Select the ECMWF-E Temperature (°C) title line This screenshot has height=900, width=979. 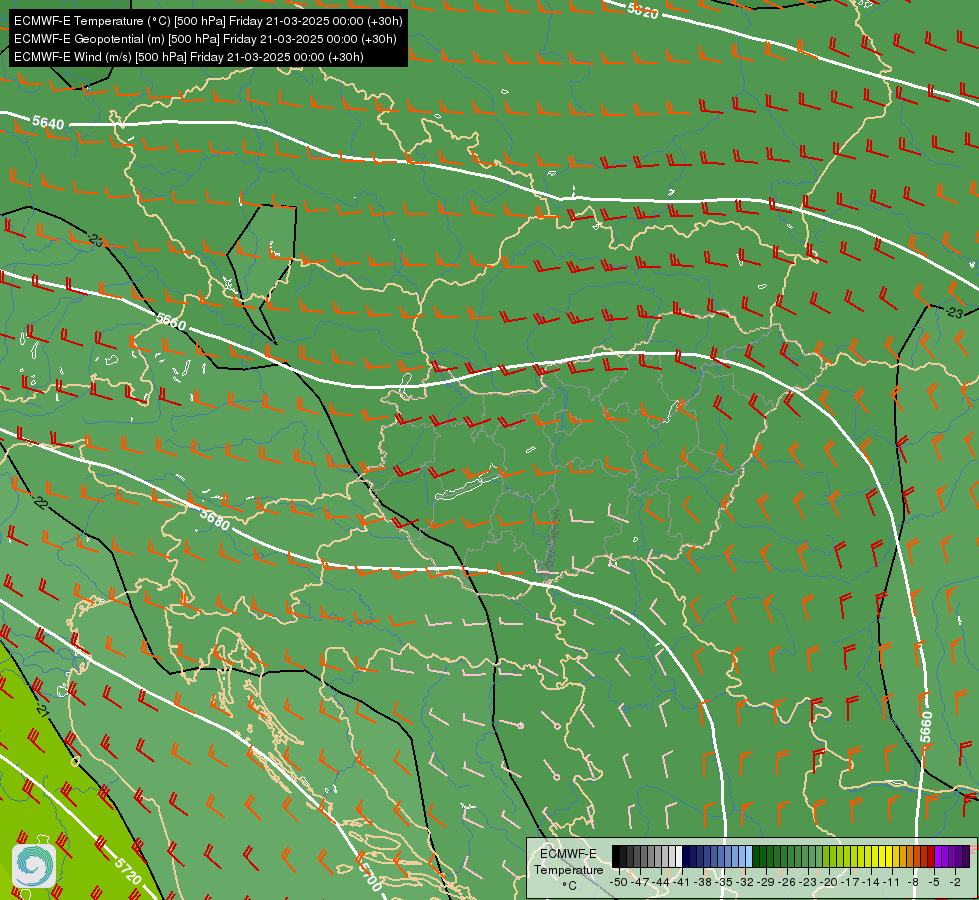pyautogui.click(x=208, y=21)
